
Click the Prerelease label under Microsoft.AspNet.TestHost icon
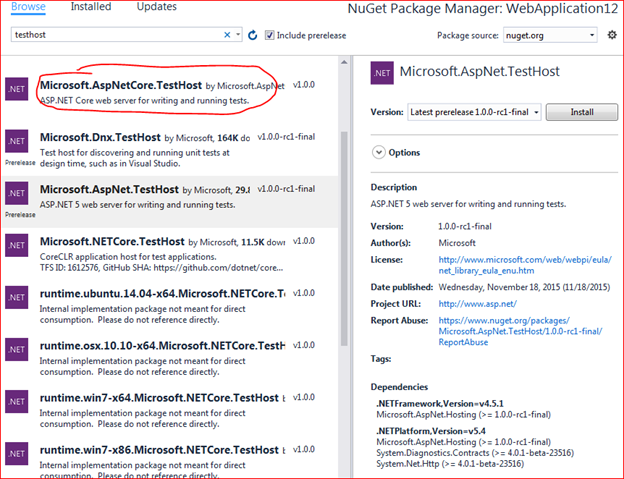20,215
